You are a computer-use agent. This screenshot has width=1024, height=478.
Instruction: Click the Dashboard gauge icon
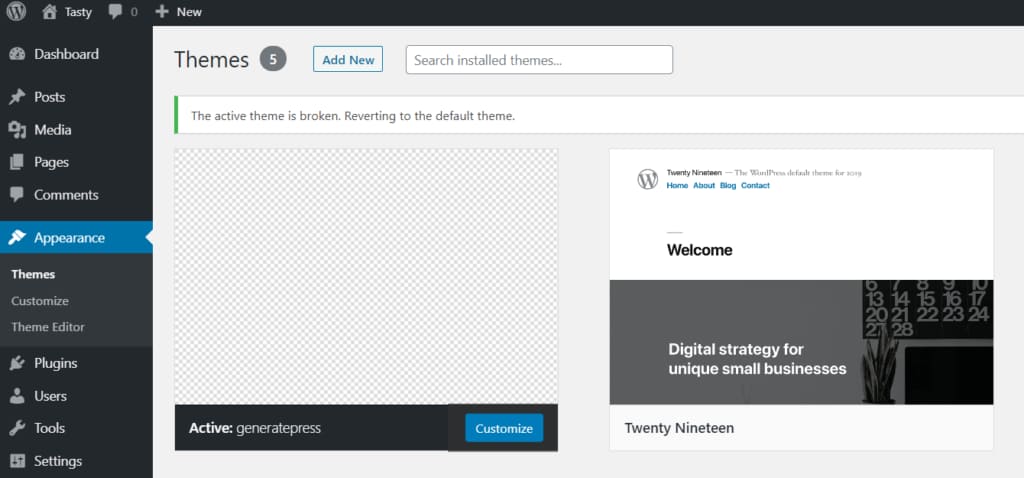click(17, 54)
